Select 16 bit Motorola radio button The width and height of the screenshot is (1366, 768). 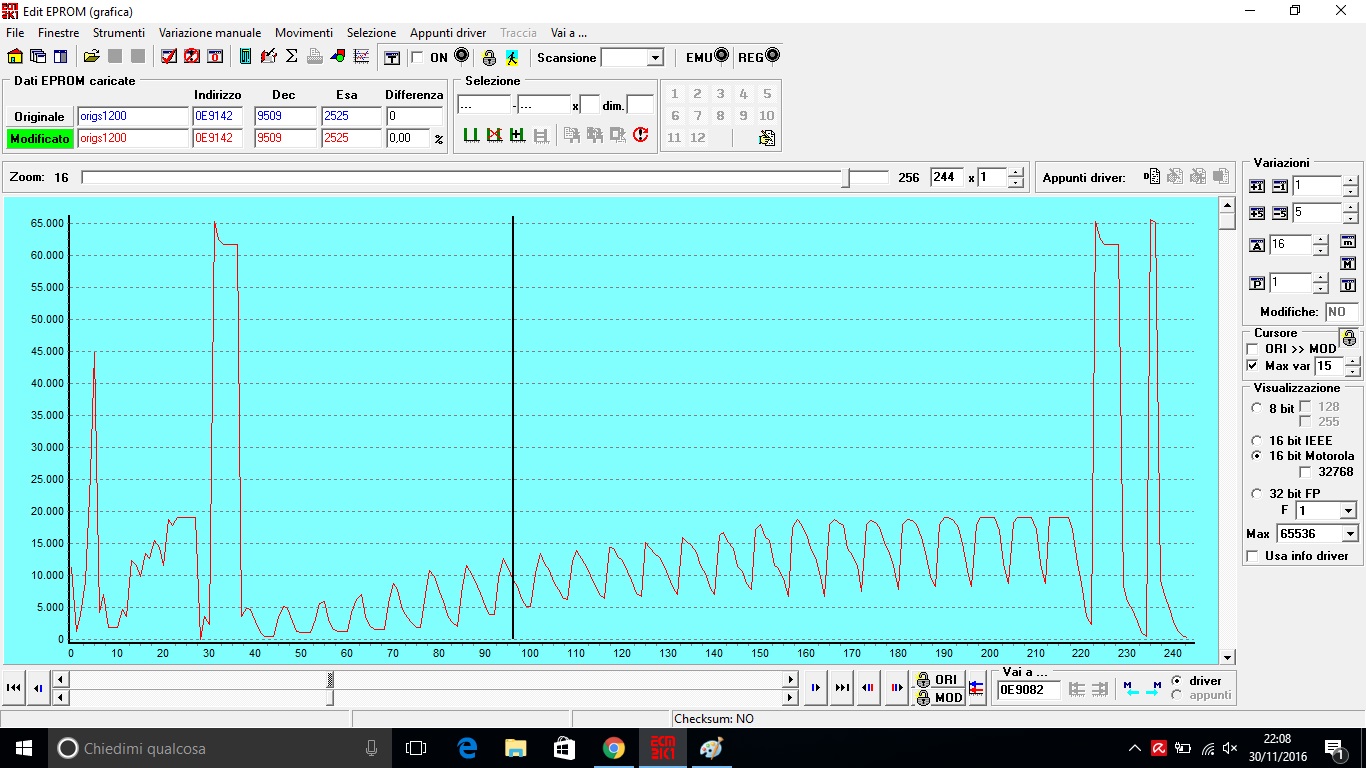[1257, 456]
